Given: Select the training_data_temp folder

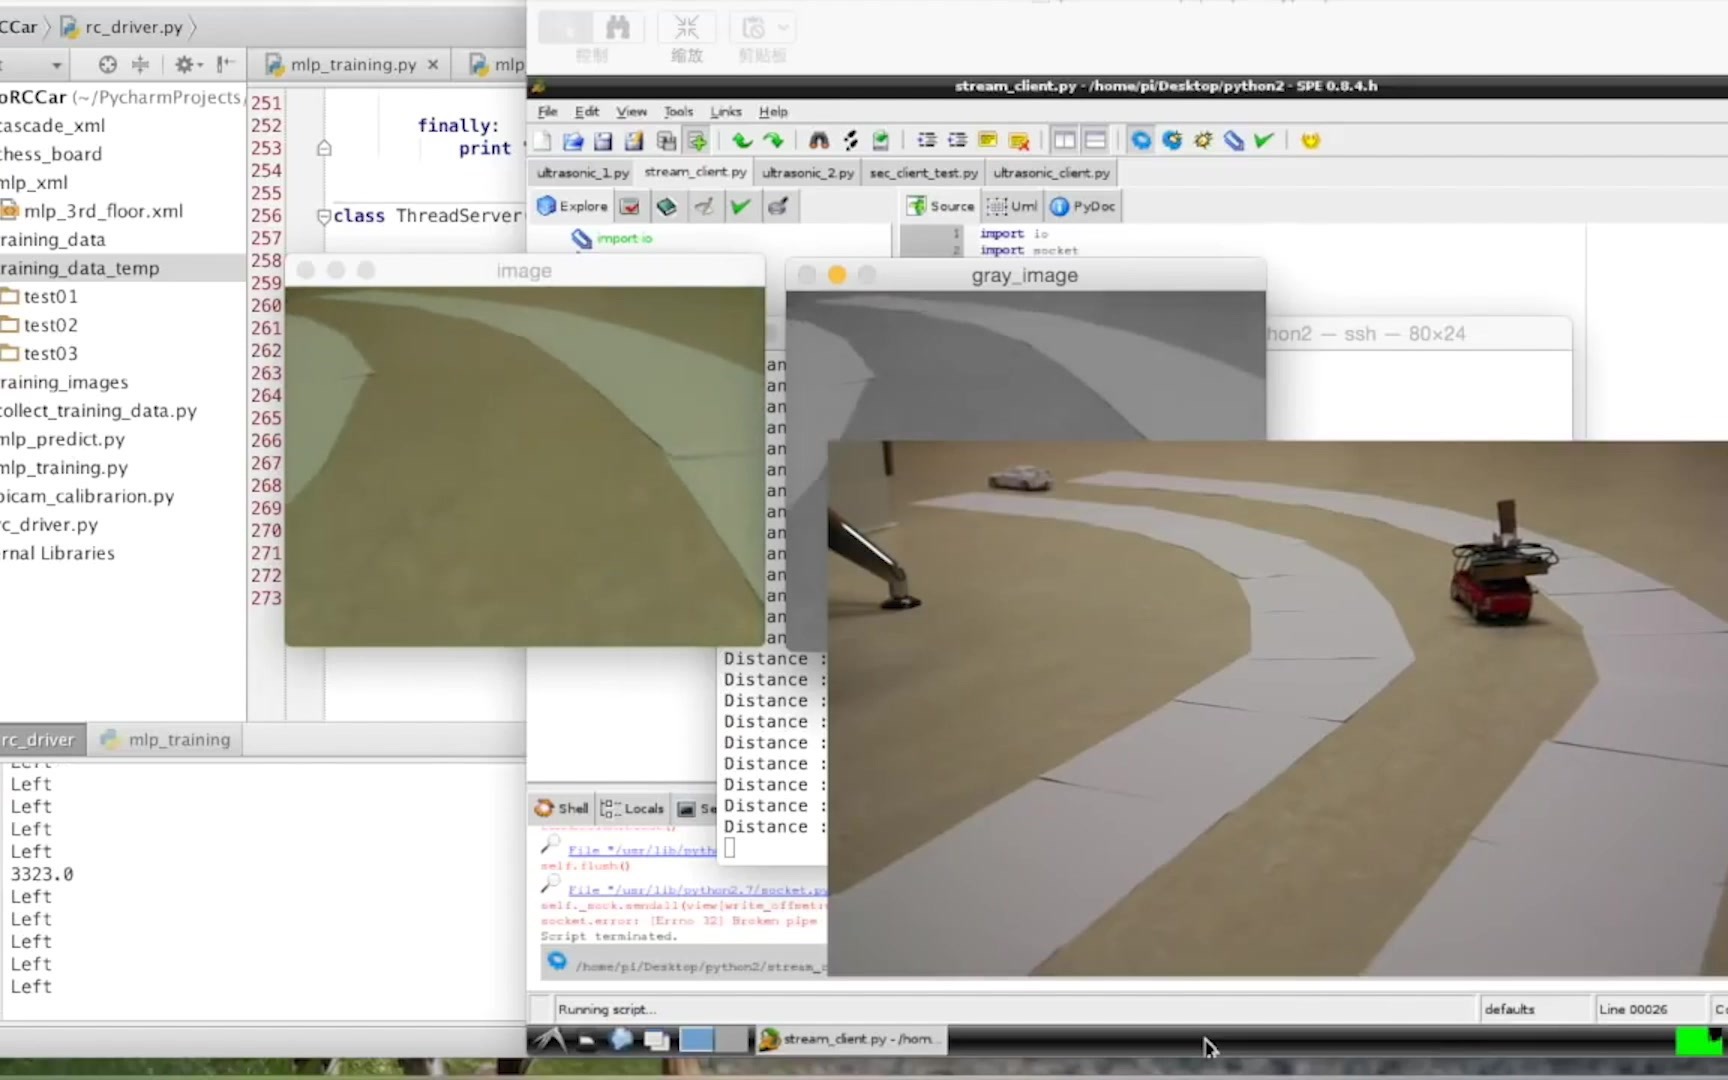Looking at the screenshot, I should point(80,268).
